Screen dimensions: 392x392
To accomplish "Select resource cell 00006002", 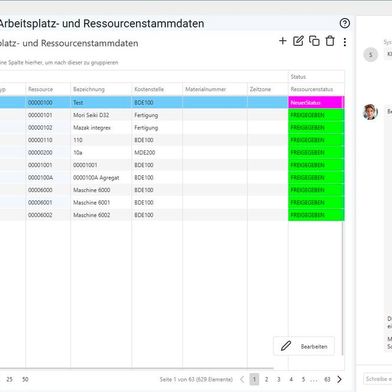I will point(48,215).
